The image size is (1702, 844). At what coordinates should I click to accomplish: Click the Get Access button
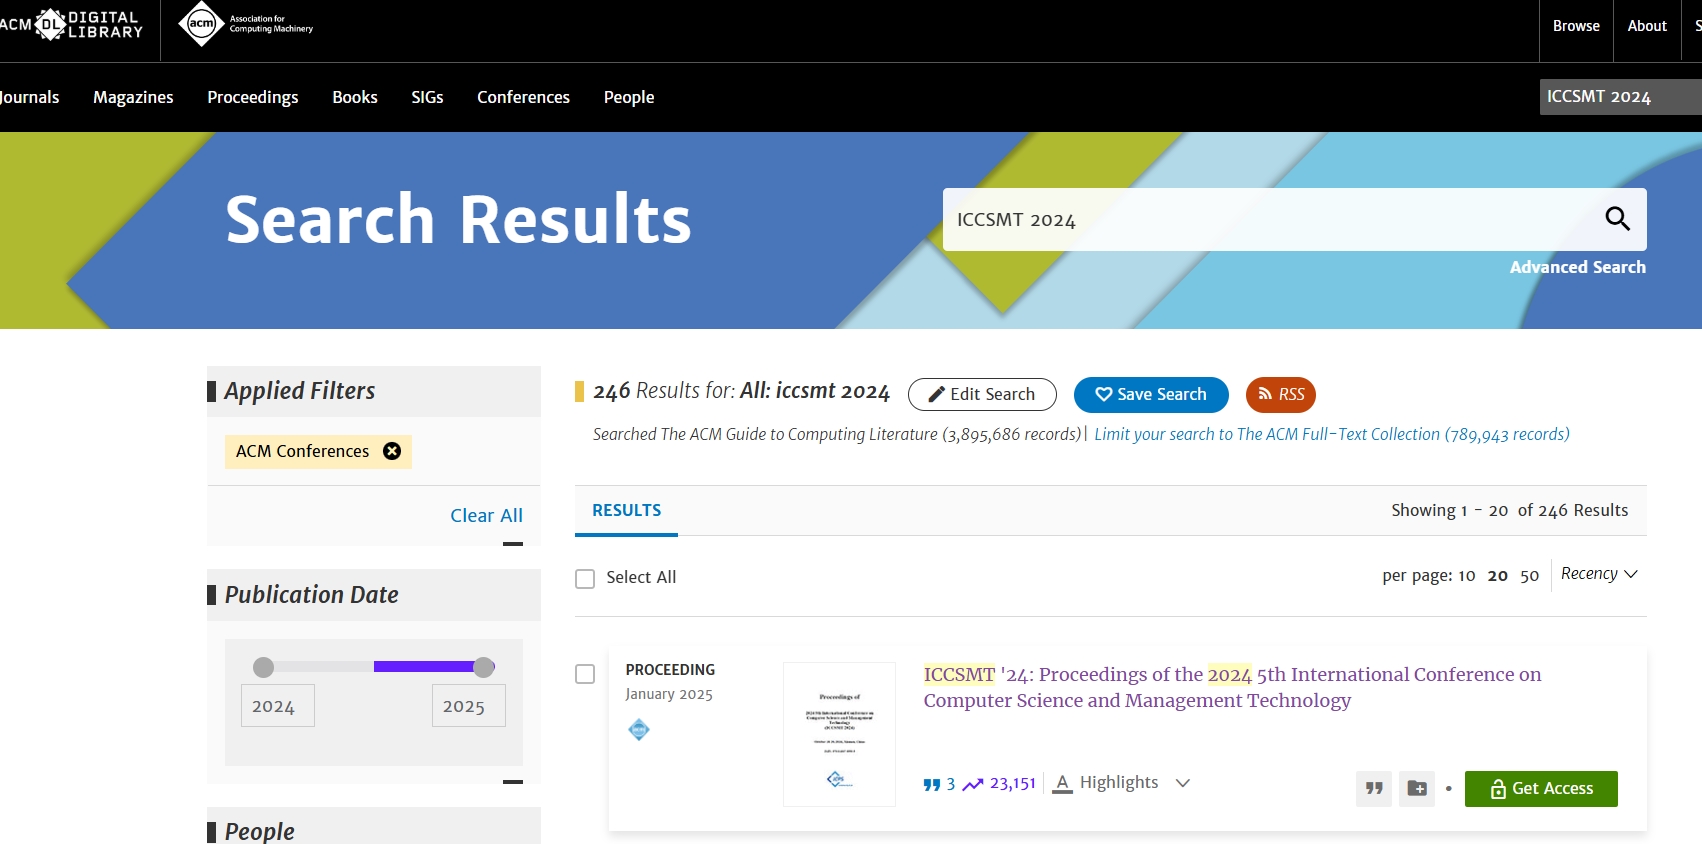point(1541,789)
